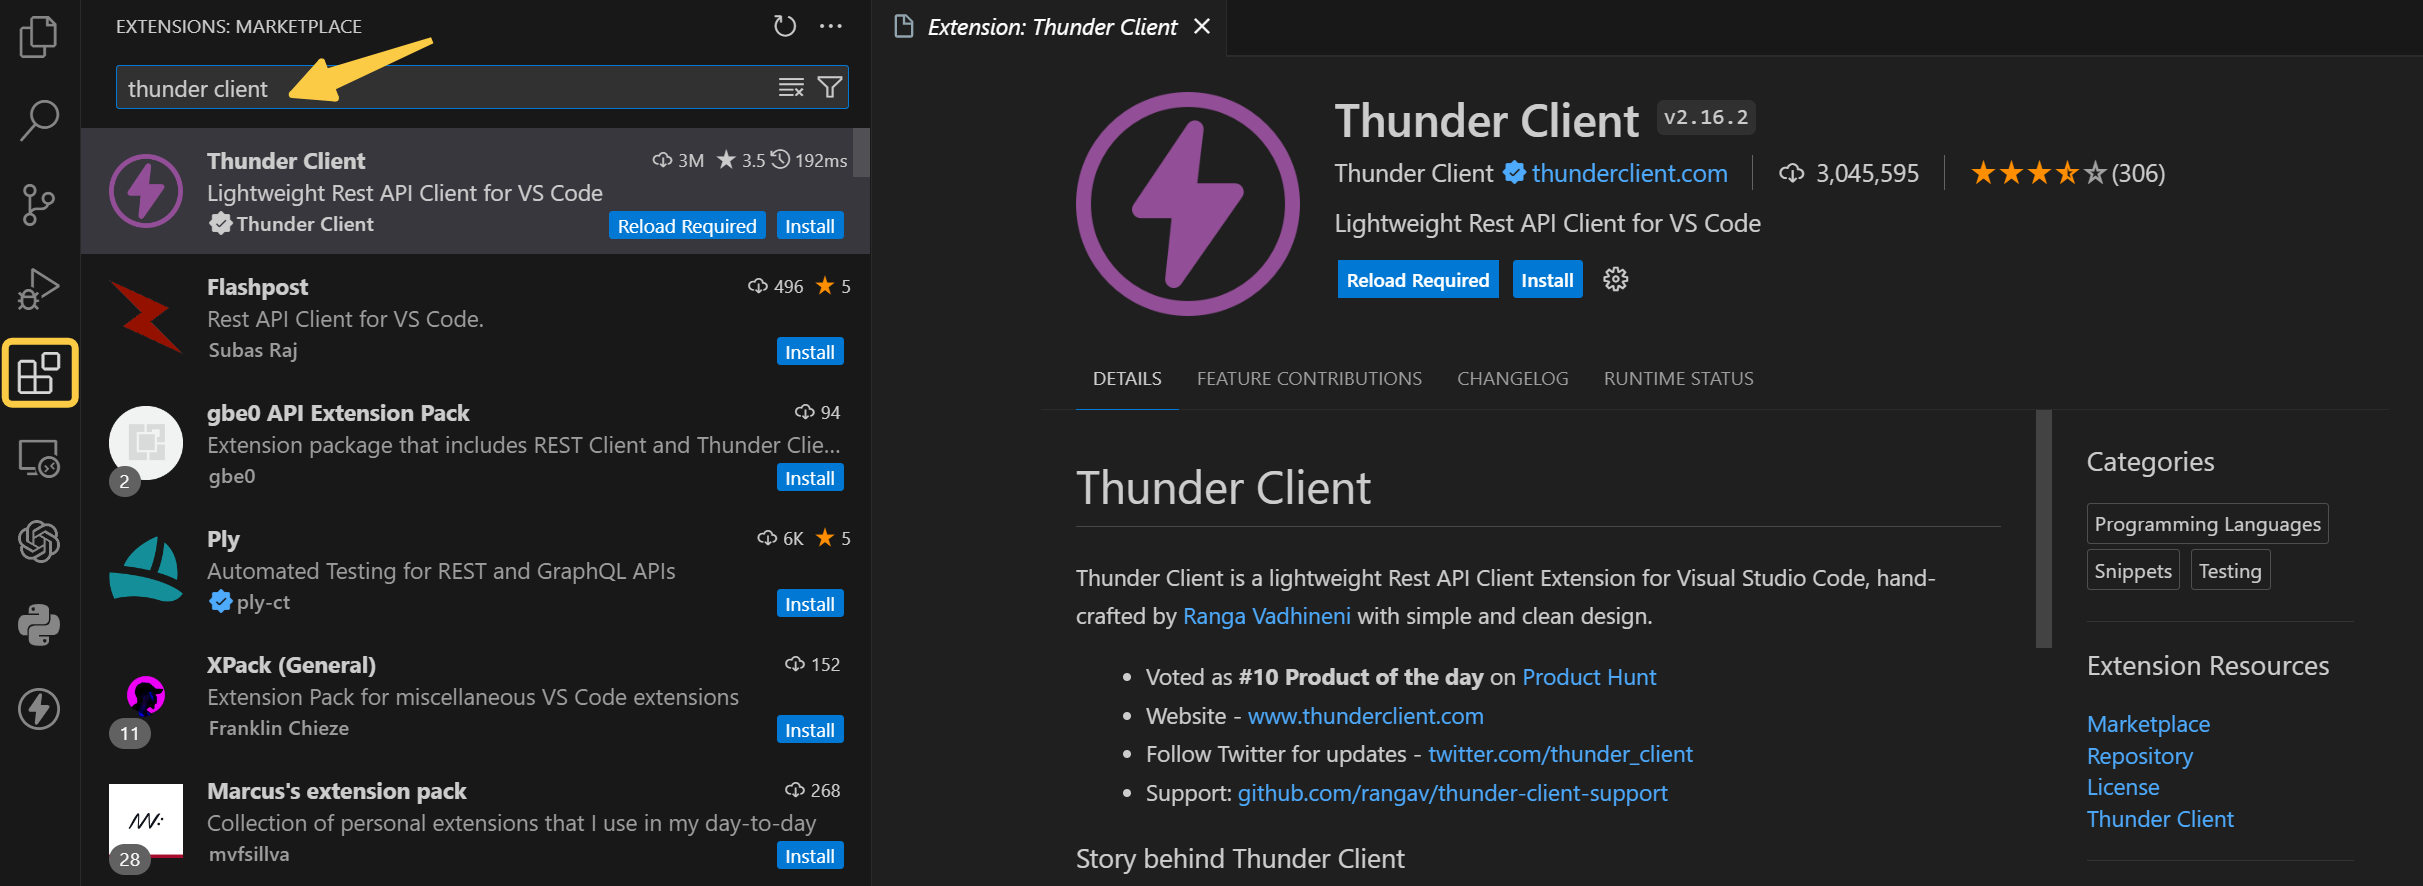Open gbe0 API Extension Pack icon
The image size is (2423, 886).
tap(146, 443)
